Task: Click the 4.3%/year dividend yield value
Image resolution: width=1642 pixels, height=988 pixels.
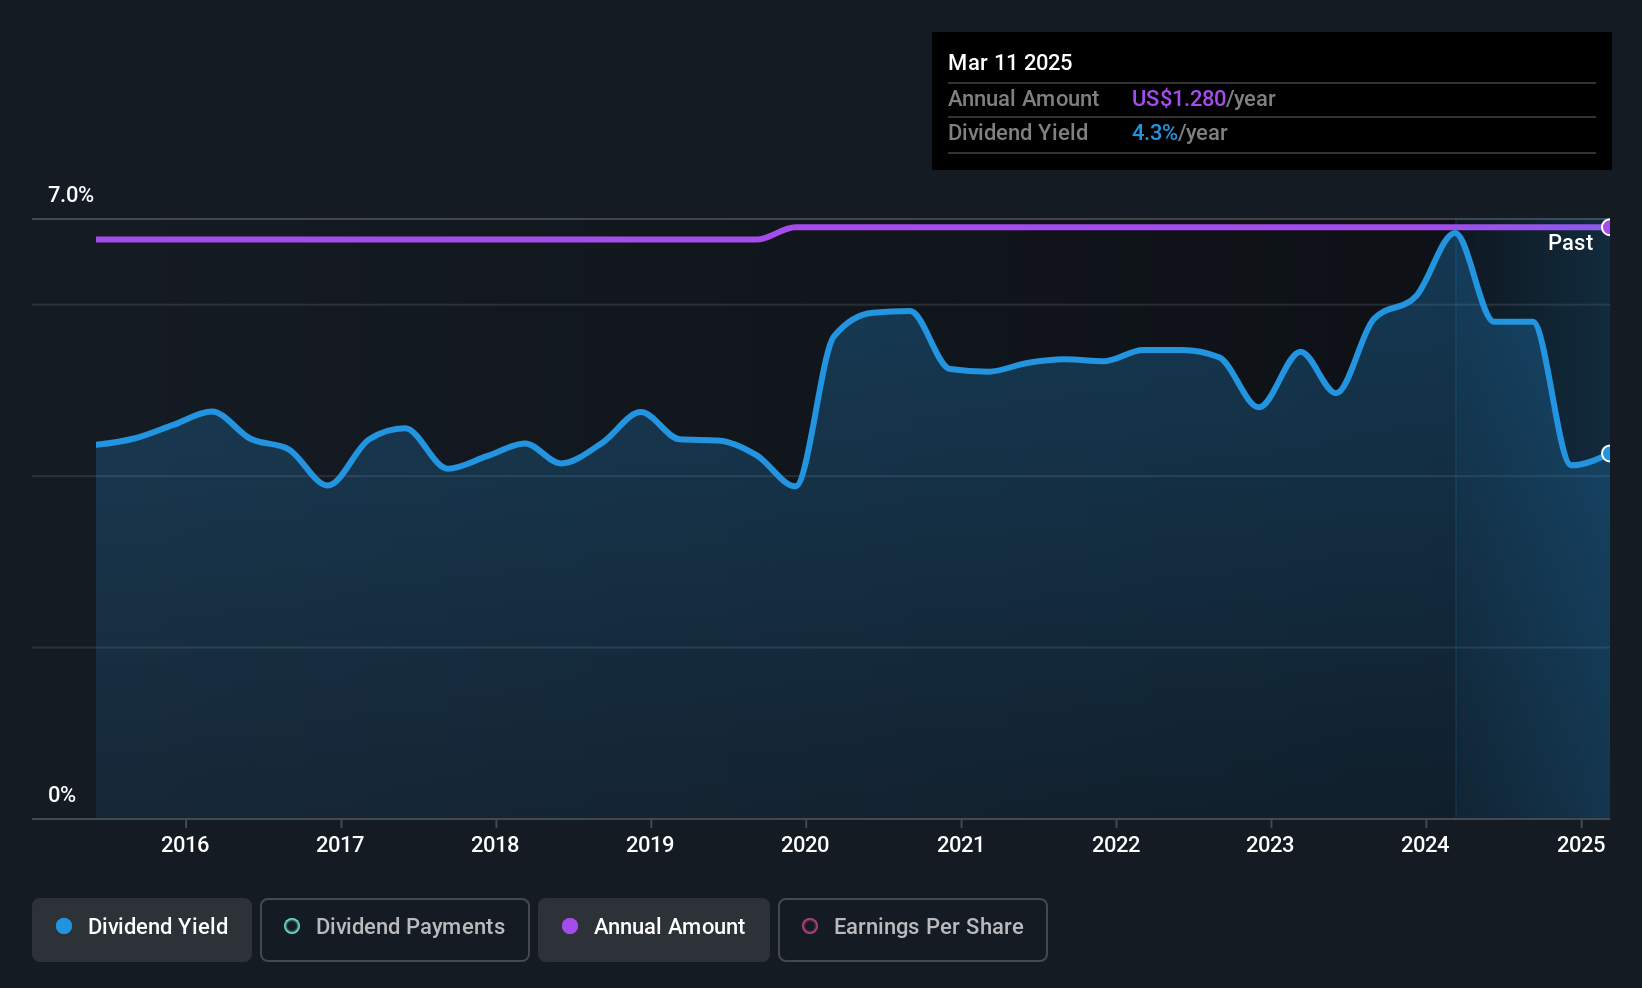Action: coord(1179,132)
